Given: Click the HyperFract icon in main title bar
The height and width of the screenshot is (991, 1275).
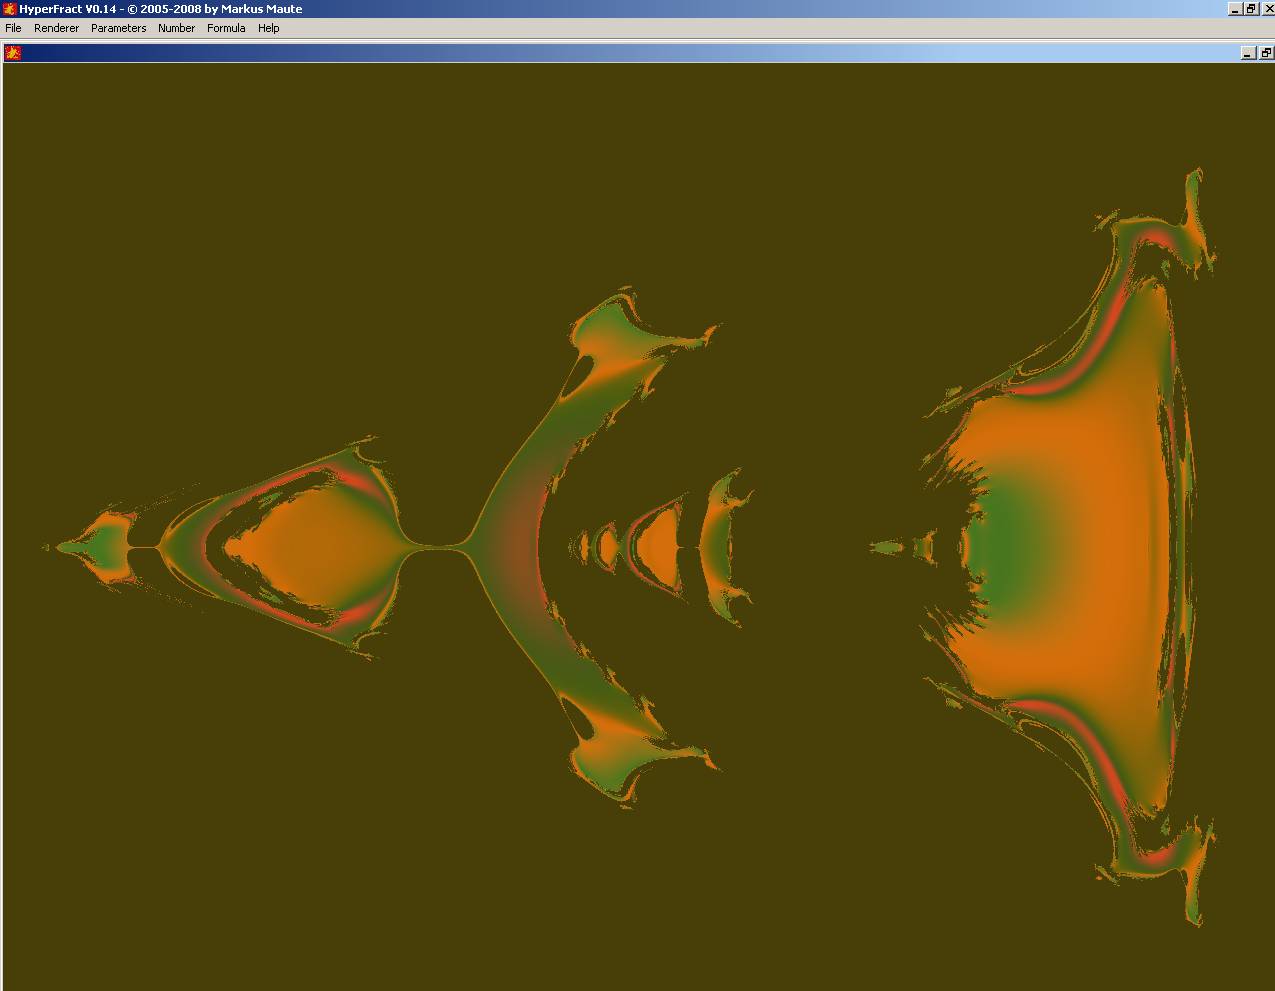Looking at the screenshot, I should (9, 9).
